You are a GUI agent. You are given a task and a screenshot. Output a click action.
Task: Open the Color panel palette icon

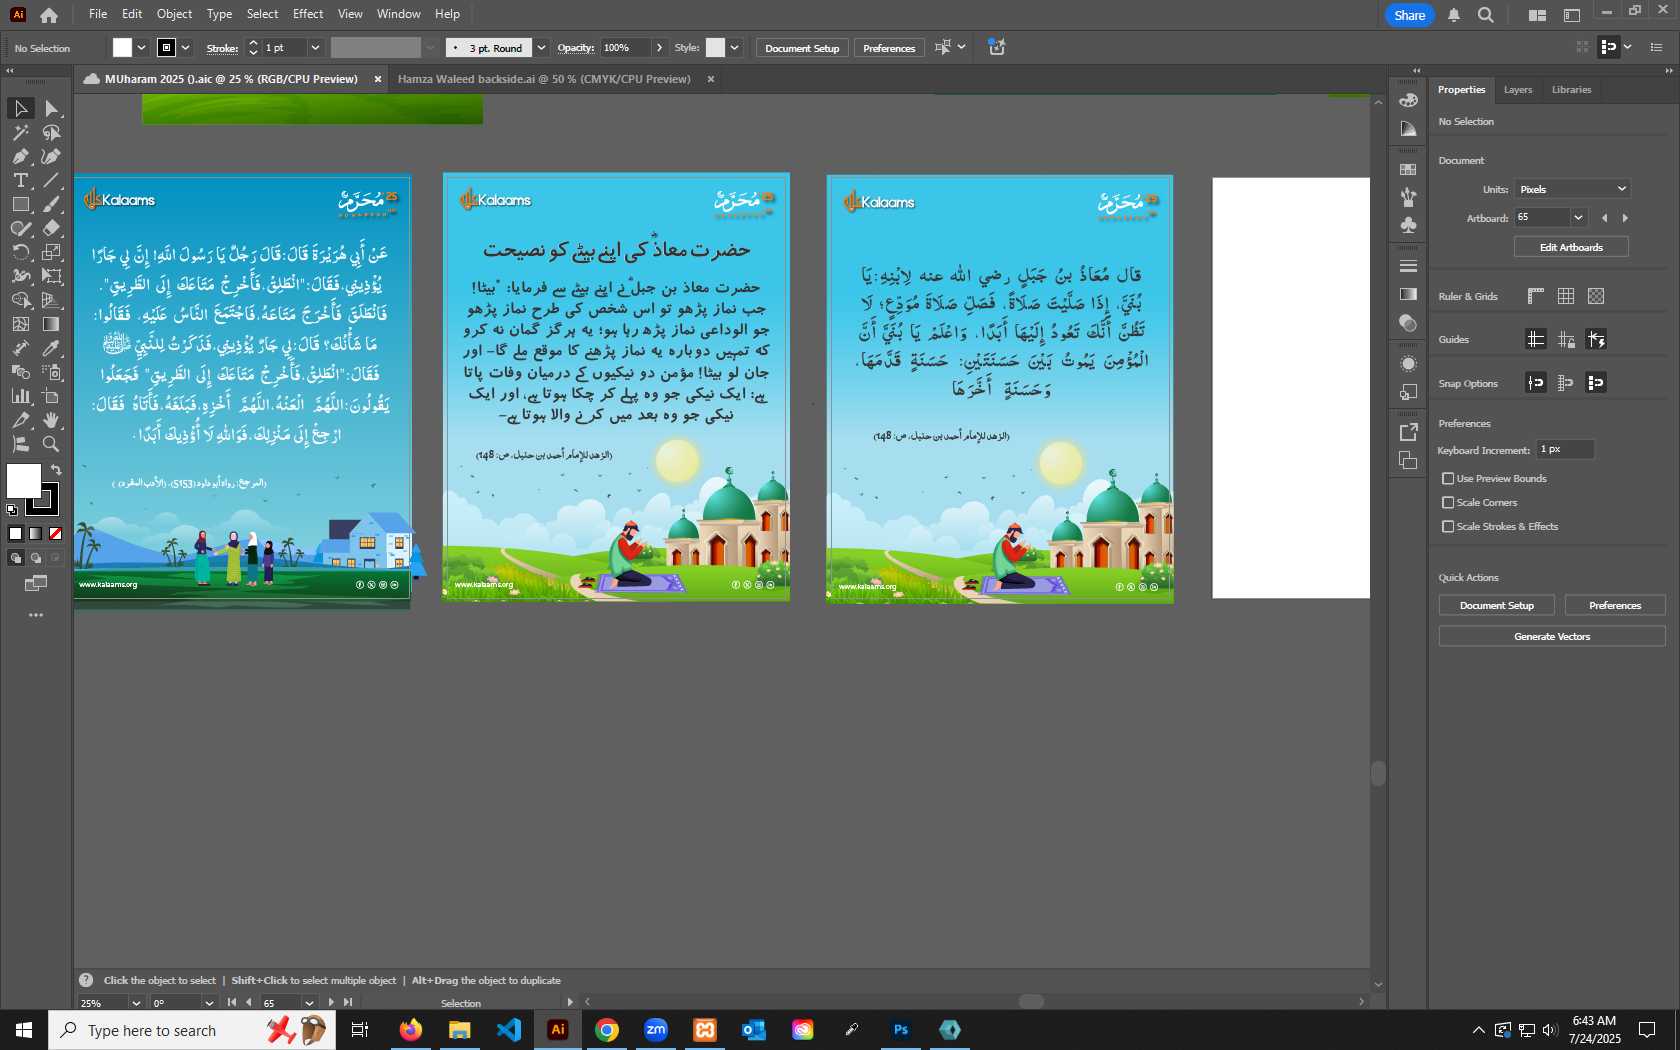point(1408,100)
